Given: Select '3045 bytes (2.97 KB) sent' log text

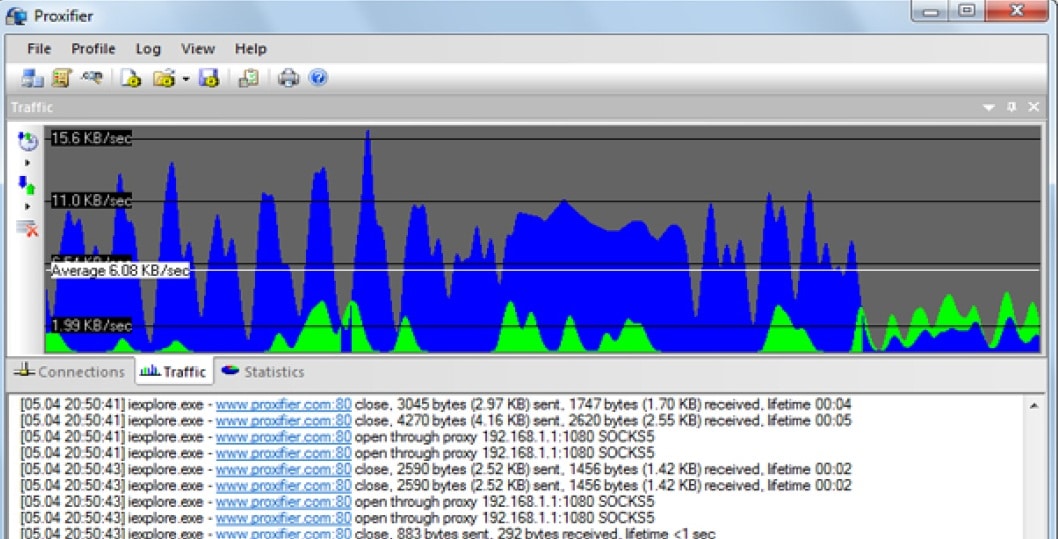Looking at the screenshot, I should [x=480, y=405].
